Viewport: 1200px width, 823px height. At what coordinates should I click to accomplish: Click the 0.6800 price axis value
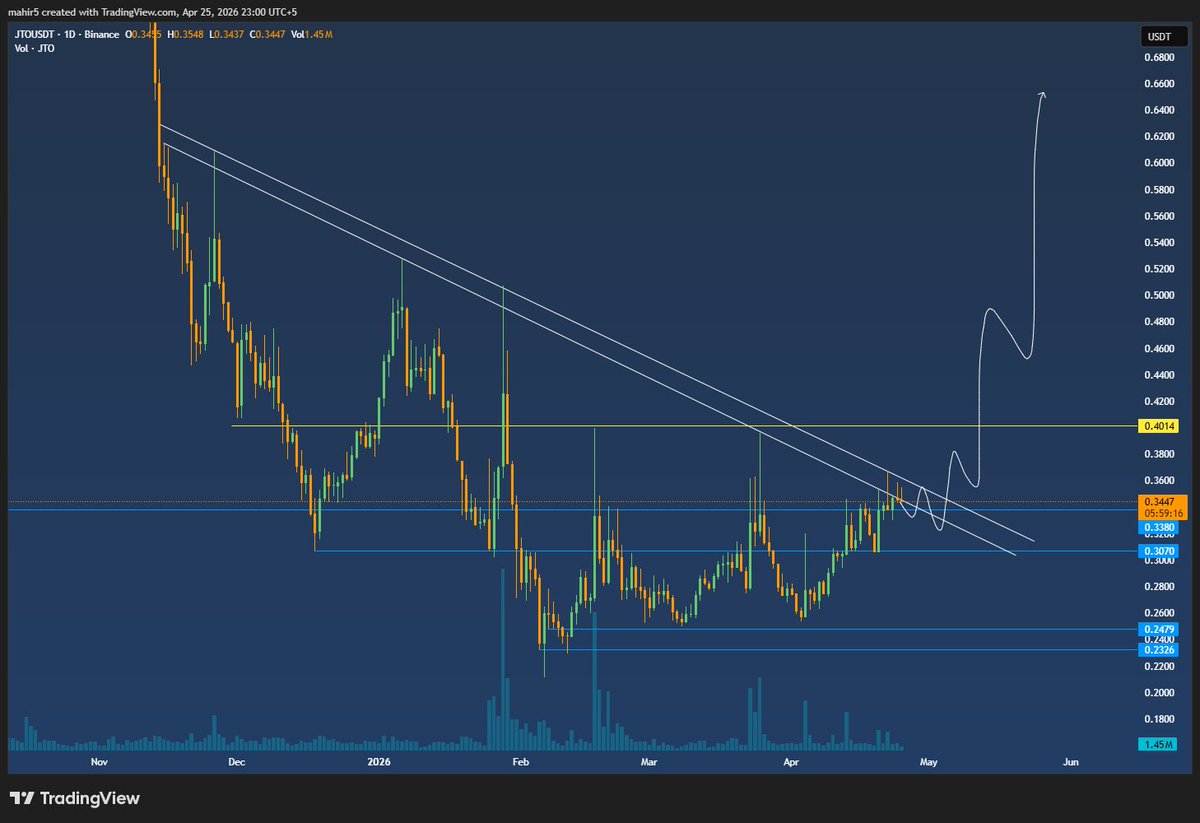(1158, 57)
